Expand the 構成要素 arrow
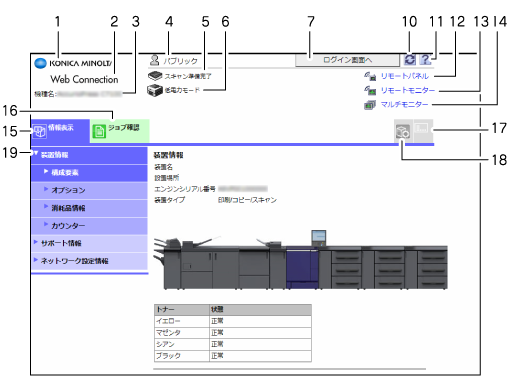 46,171
